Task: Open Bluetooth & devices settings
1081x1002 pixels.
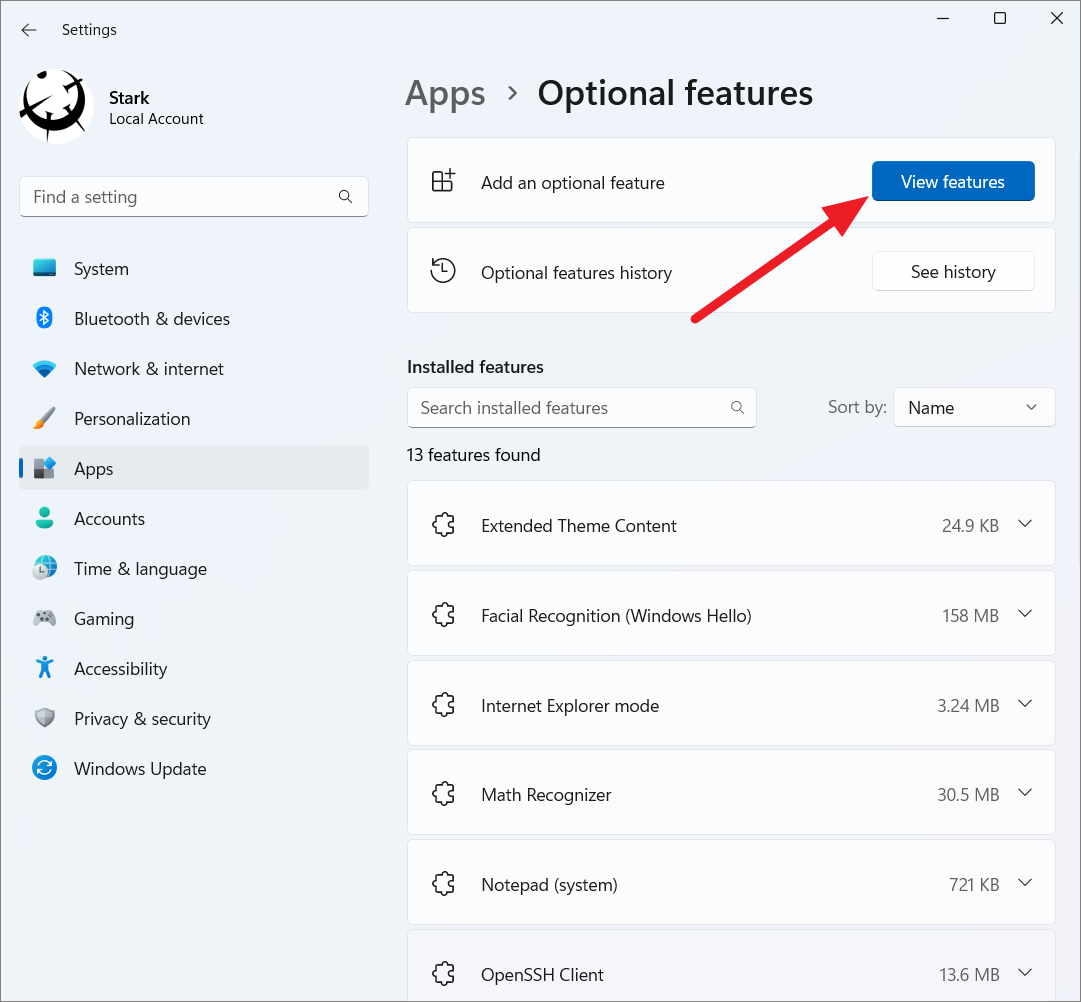Action: coord(44,318)
